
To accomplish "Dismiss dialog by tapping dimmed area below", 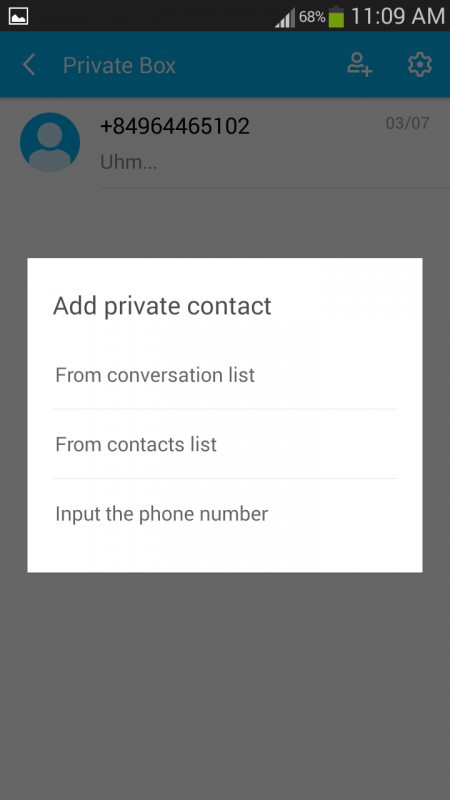I will (x=225, y=684).
